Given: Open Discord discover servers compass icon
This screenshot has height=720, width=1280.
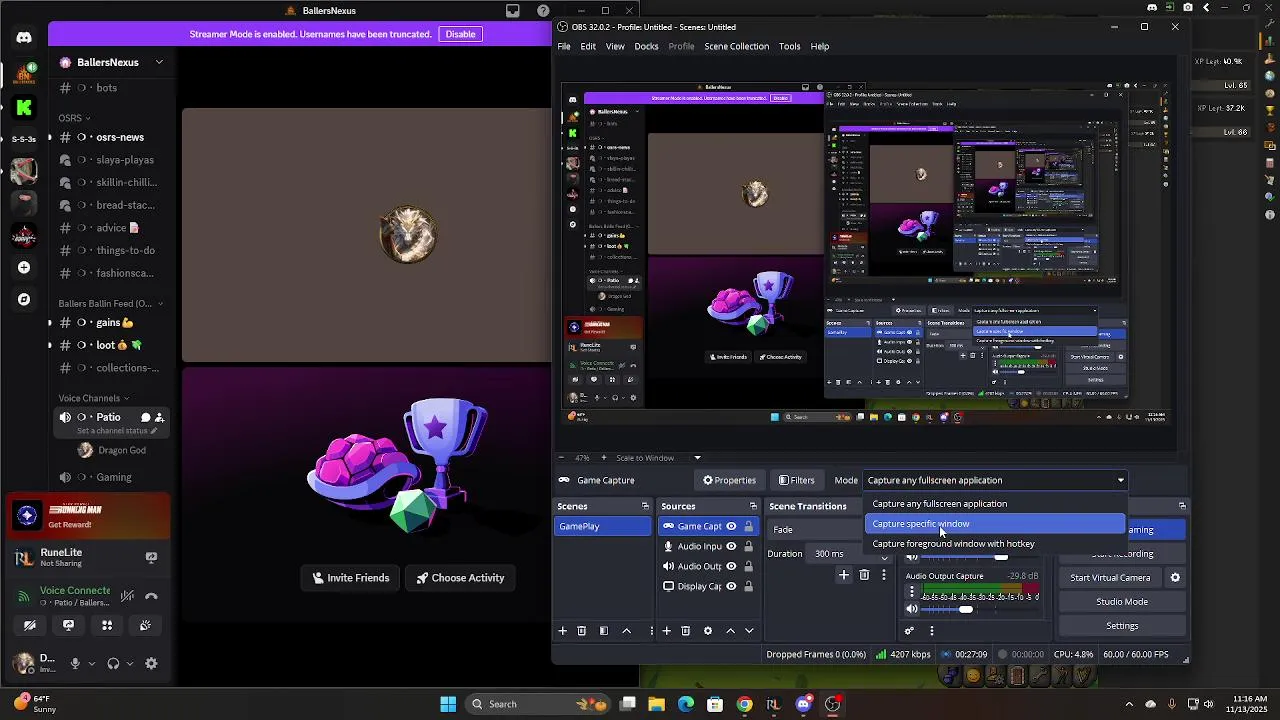Looking at the screenshot, I should (x=24, y=299).
